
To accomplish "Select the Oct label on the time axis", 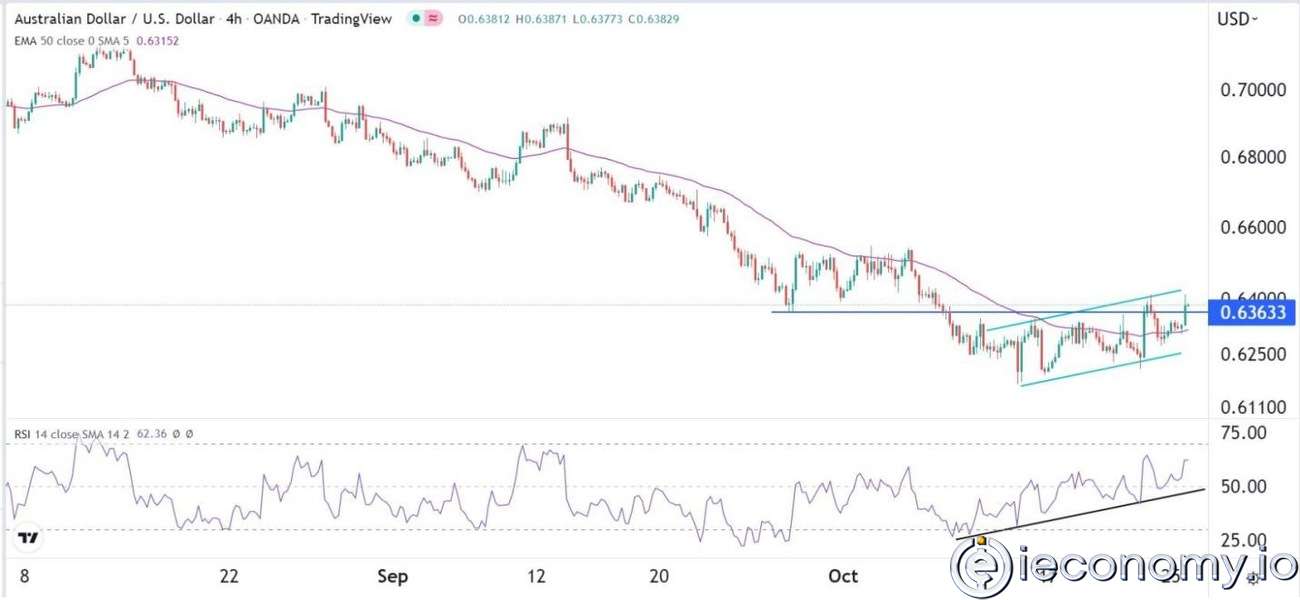I will click(841, 576).
